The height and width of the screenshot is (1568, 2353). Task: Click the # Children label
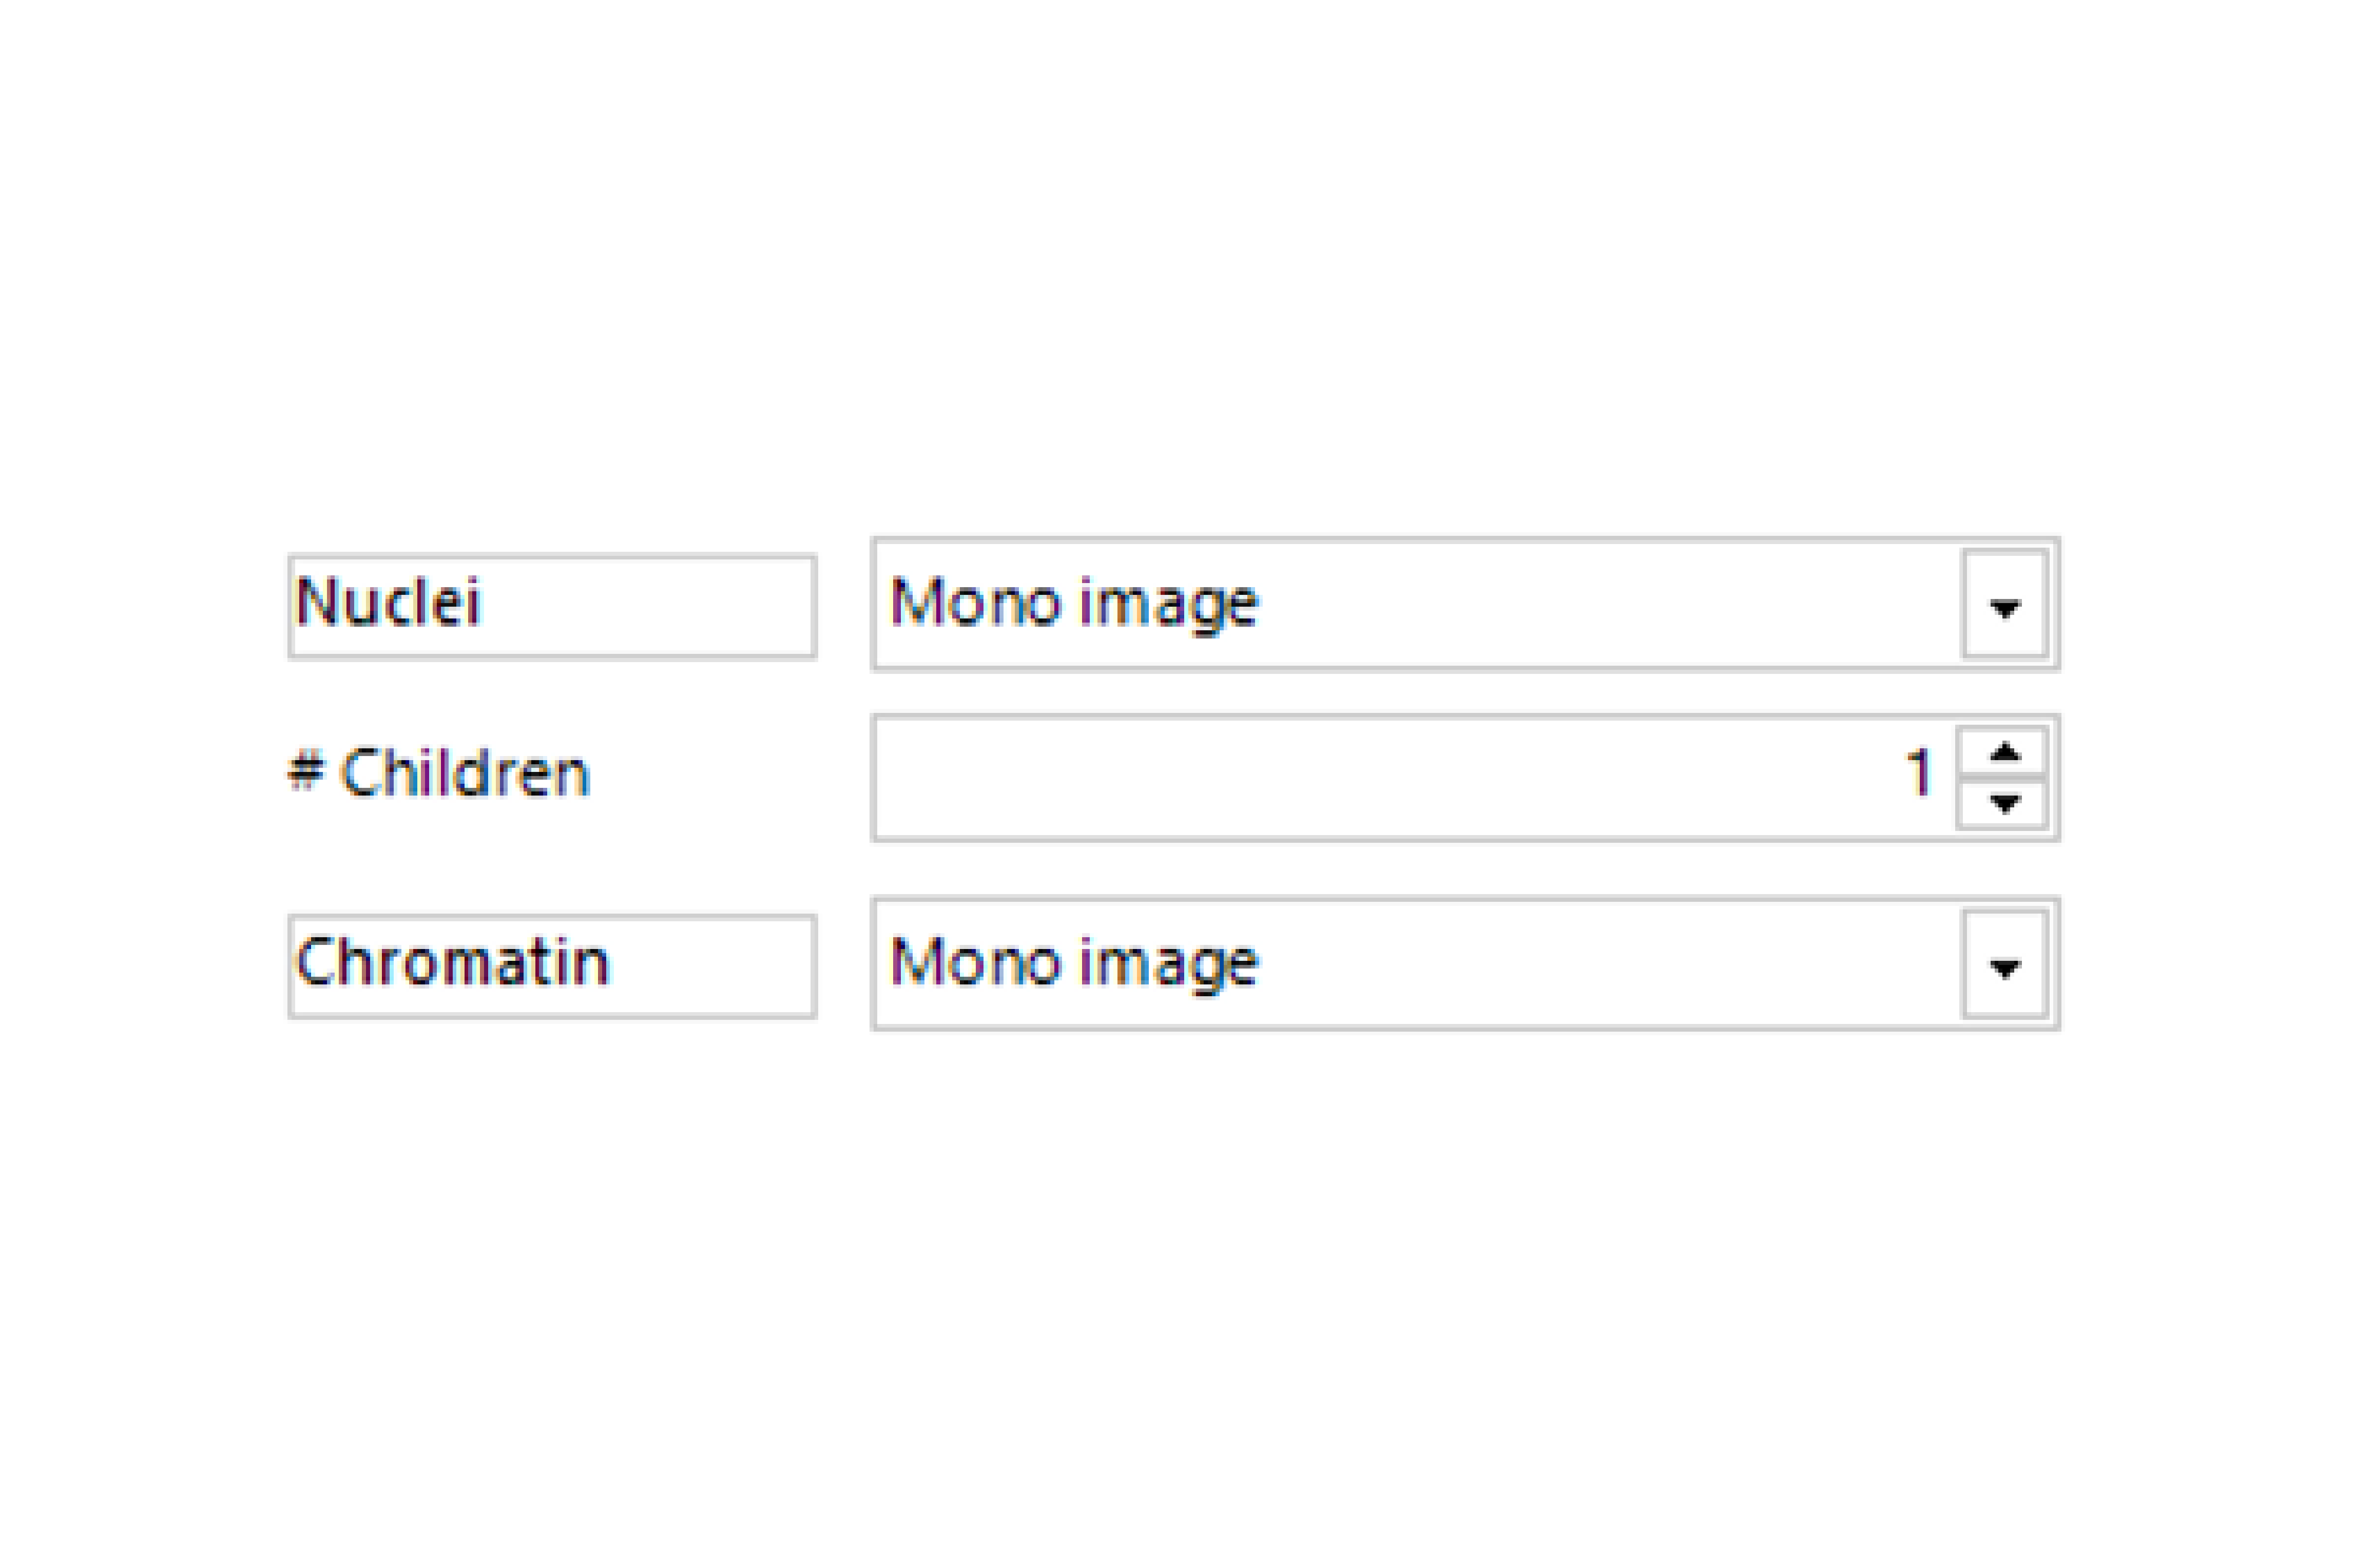pyautogui.click(x=439, y=773)
